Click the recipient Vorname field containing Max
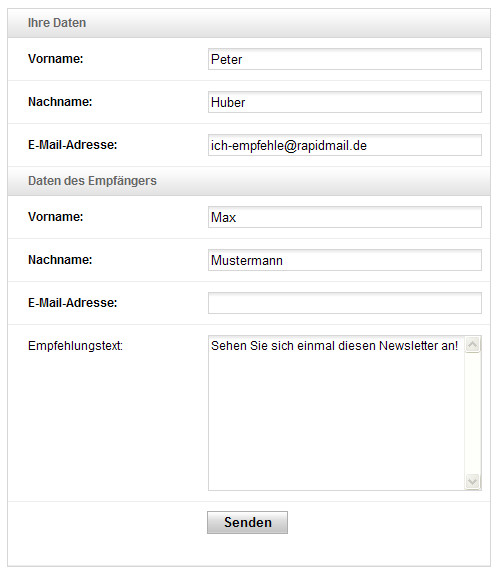497x570 pixels. tap(345, 217)
